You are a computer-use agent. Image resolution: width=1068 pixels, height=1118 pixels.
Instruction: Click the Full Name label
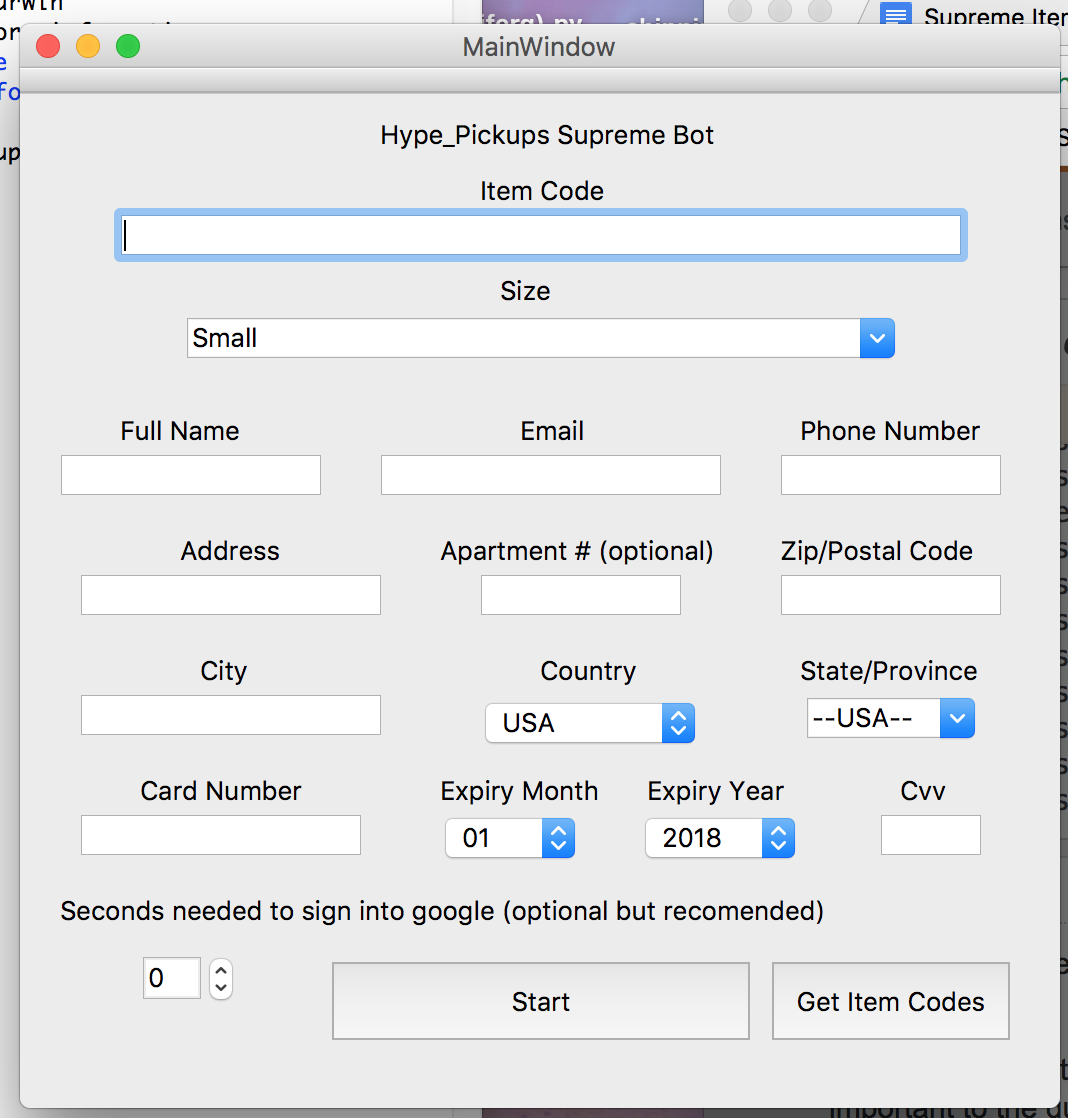click(180, 431)
